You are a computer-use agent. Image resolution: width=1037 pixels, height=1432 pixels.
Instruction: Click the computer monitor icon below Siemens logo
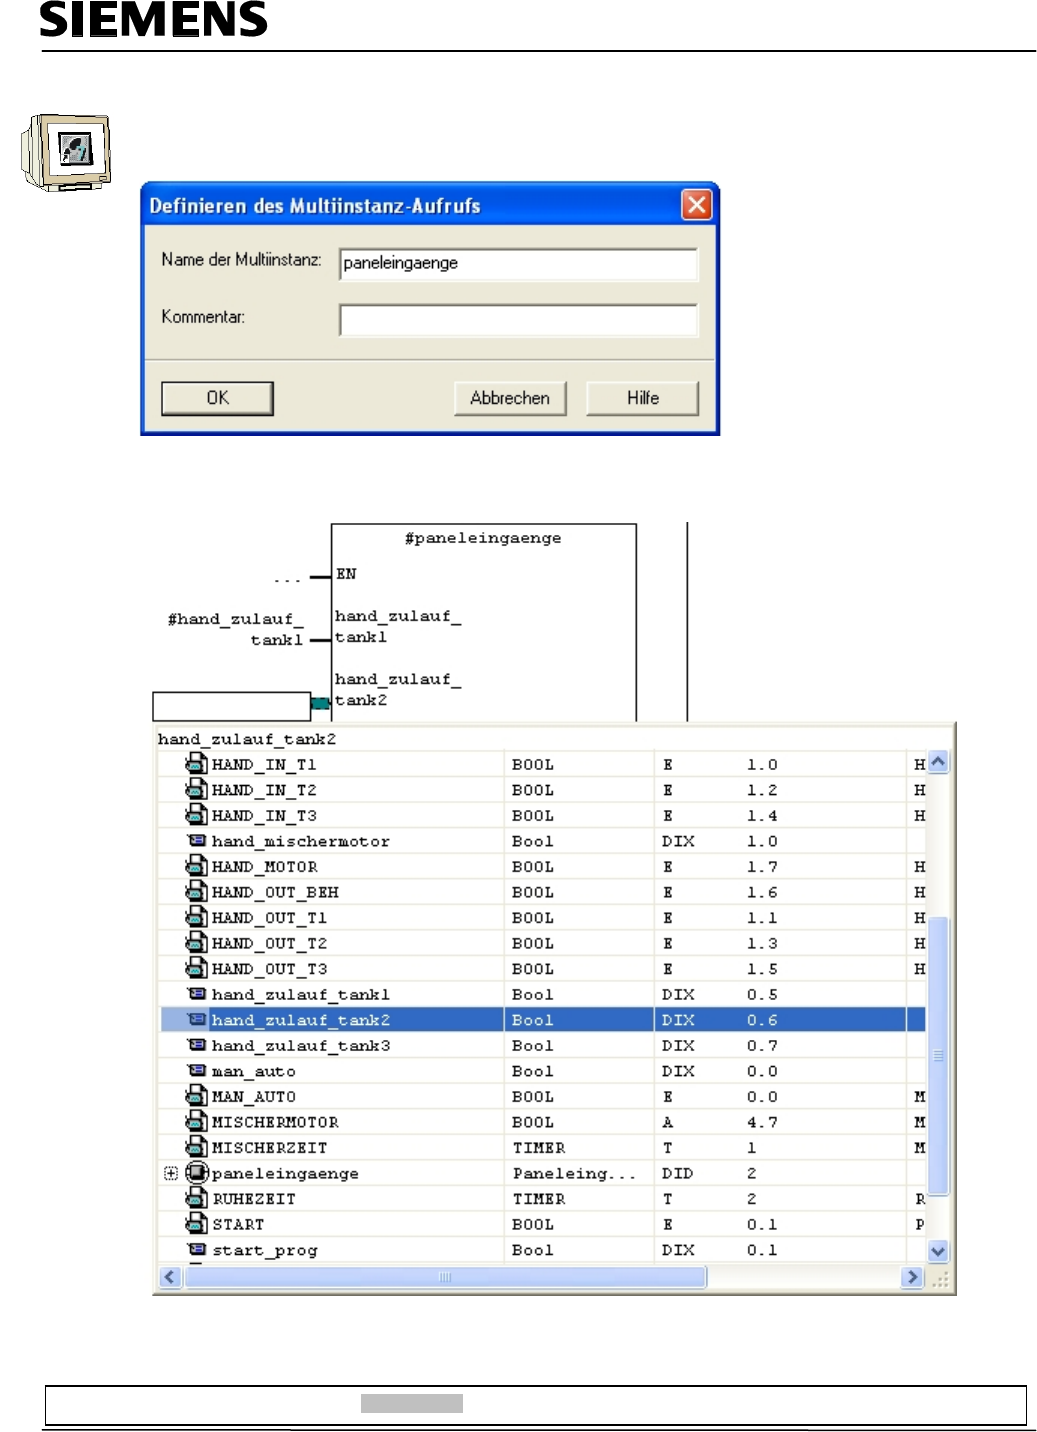(x=66, y=152)
